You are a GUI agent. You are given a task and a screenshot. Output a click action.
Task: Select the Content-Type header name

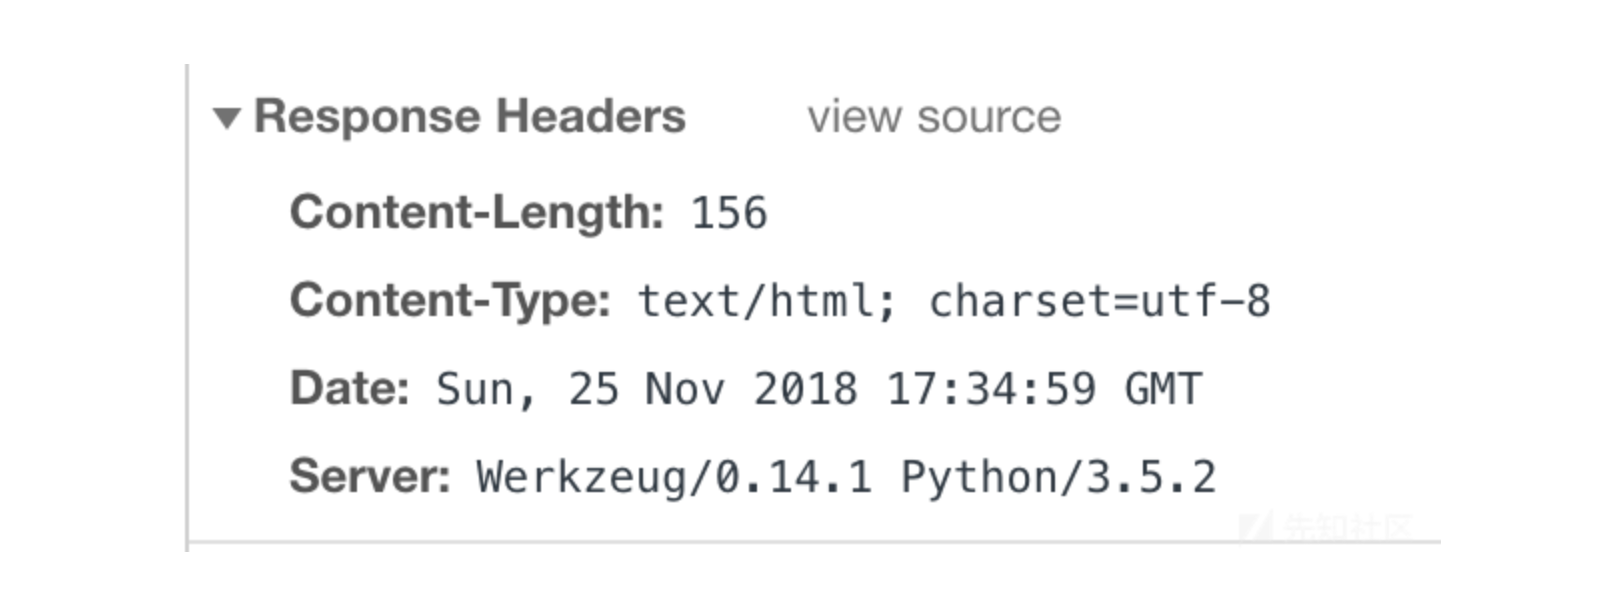tap(450, 301)
